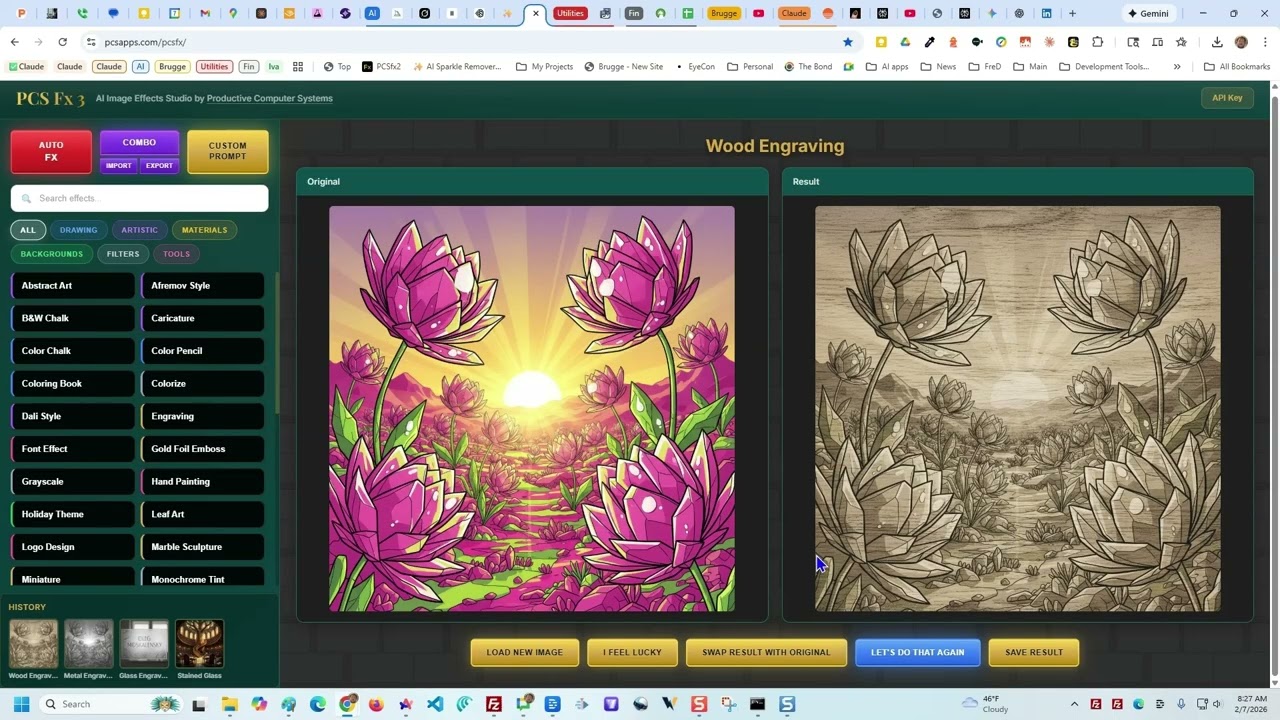Apply the Gold Foil Emboss effect
The image size is (1280, 720).
(203, 449)
